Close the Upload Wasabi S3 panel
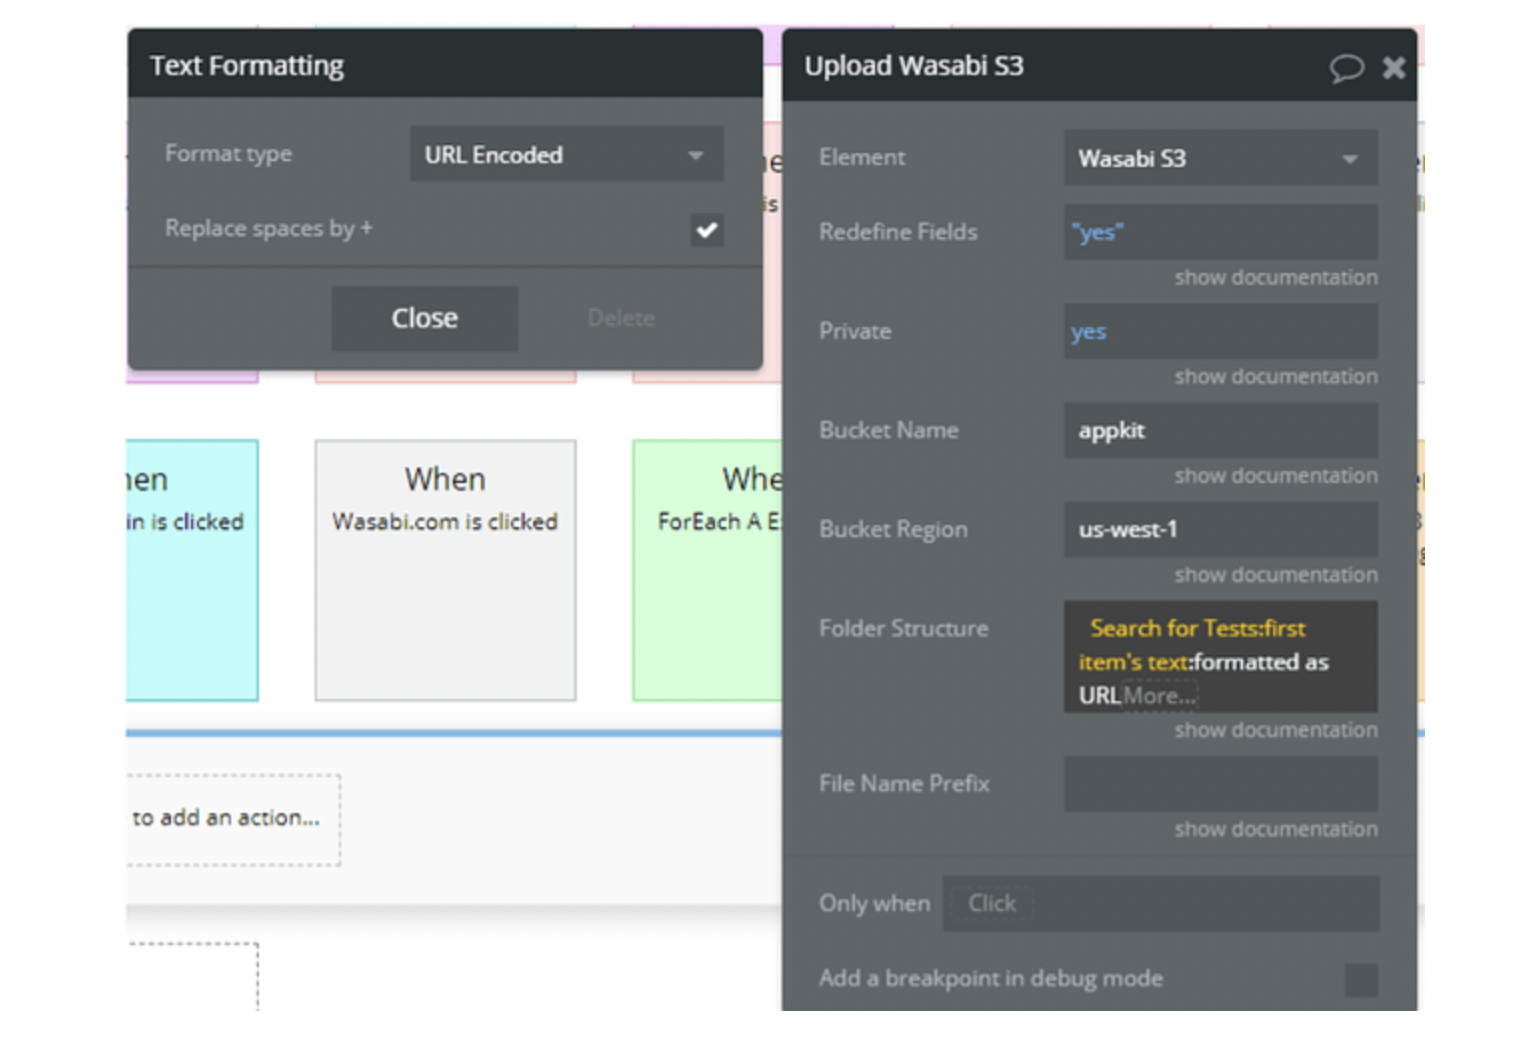 click(x=1393, y=68)
